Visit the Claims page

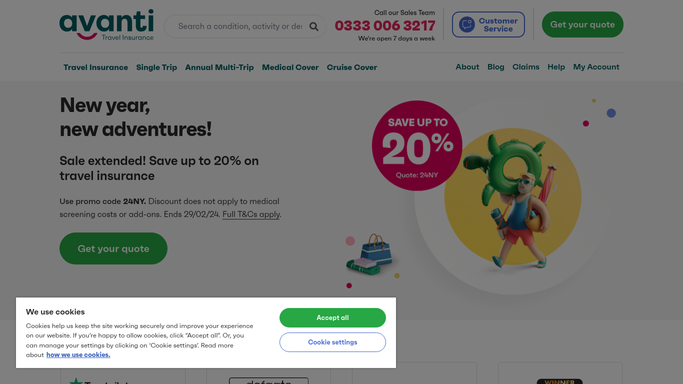pos(526,67)
